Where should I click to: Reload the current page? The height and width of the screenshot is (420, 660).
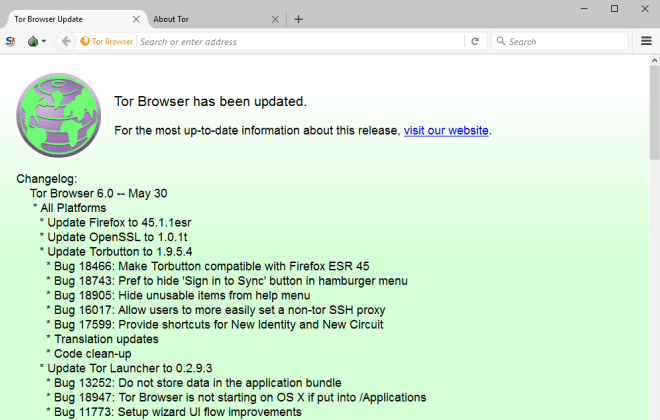[x=475, y=41]
